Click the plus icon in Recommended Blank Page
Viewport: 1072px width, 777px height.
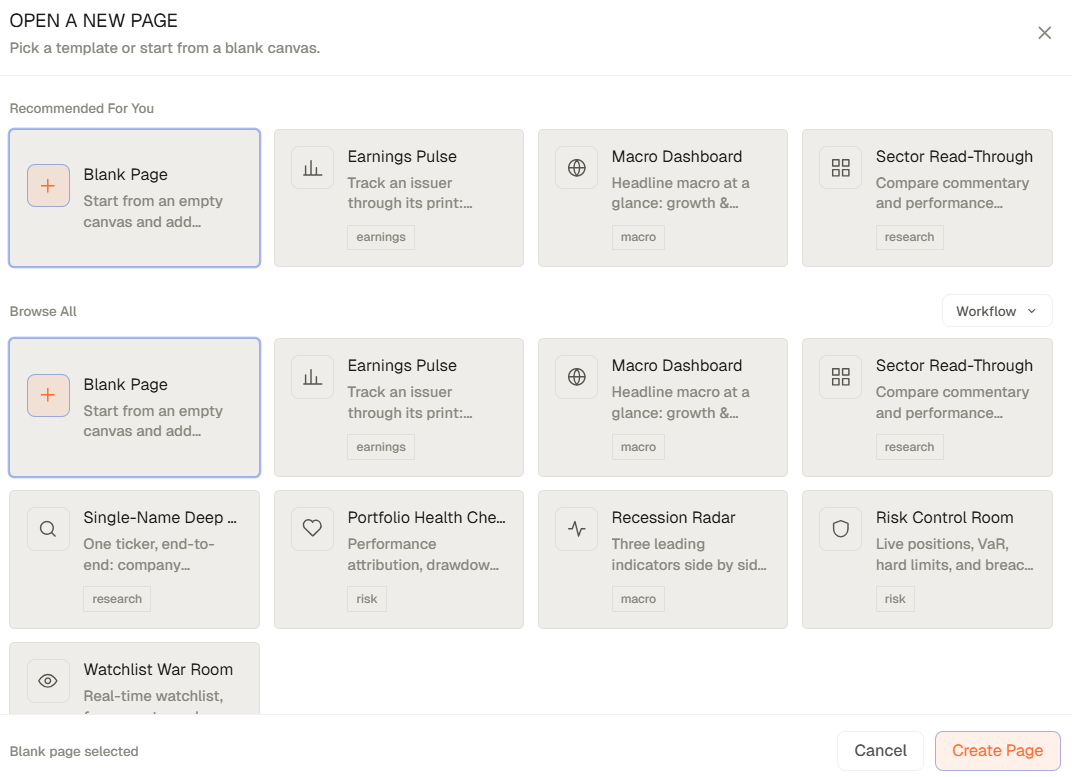pos(48,185)
